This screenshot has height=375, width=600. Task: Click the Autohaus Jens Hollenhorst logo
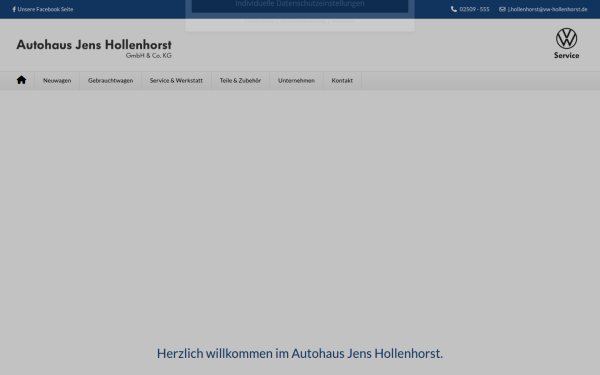[94, 48]
